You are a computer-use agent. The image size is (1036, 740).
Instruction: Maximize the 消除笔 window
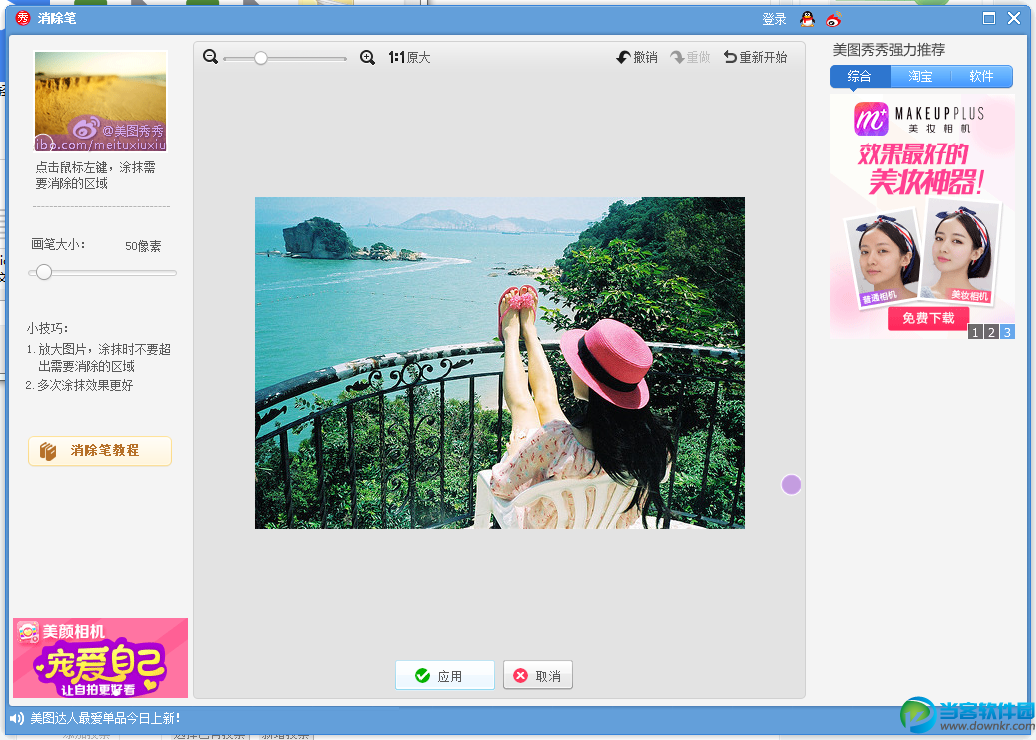[x=989, y=18]
